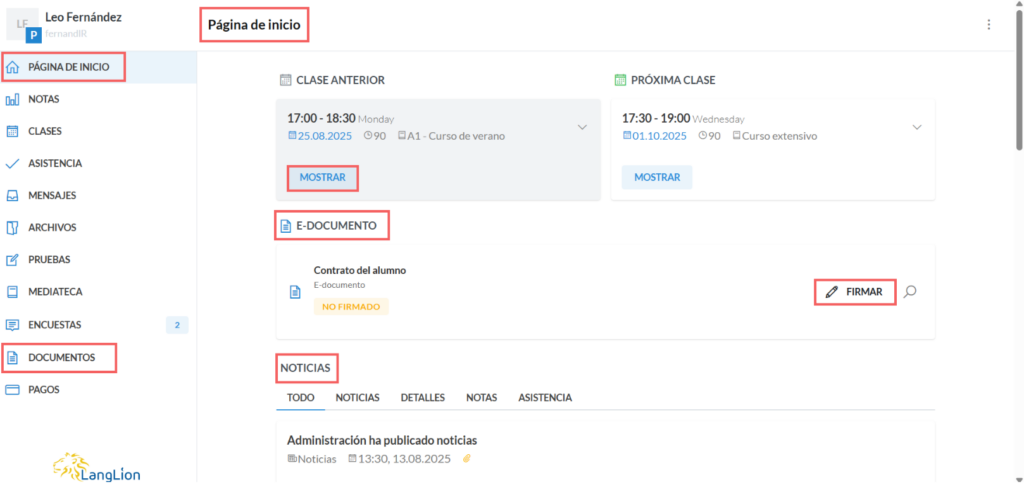Click the Asistencia checkmark icon
Screen dimensions: 1024x501
[13, 163]
